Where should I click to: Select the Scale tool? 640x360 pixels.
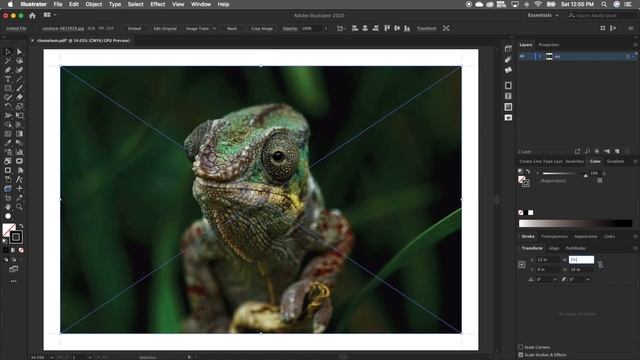click(x=19, y=106)
